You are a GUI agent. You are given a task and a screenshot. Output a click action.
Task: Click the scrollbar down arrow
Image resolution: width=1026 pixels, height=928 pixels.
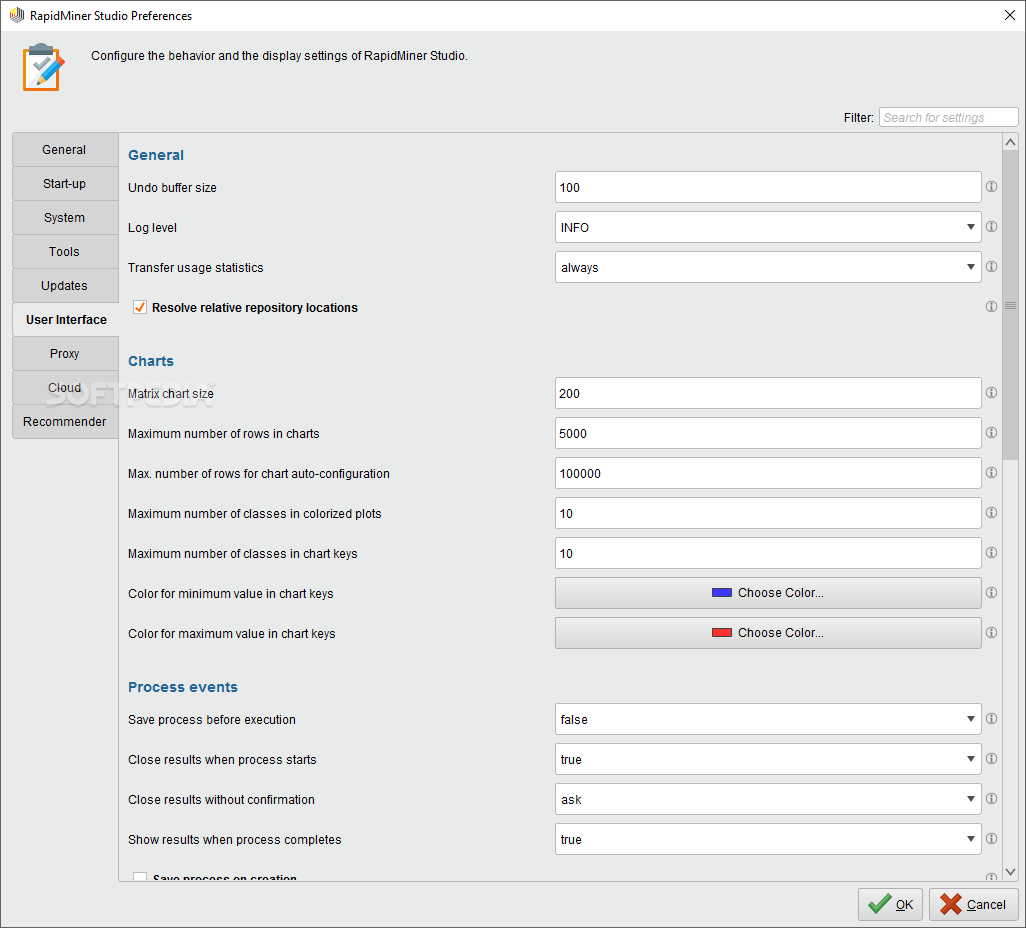[1010, 872]
